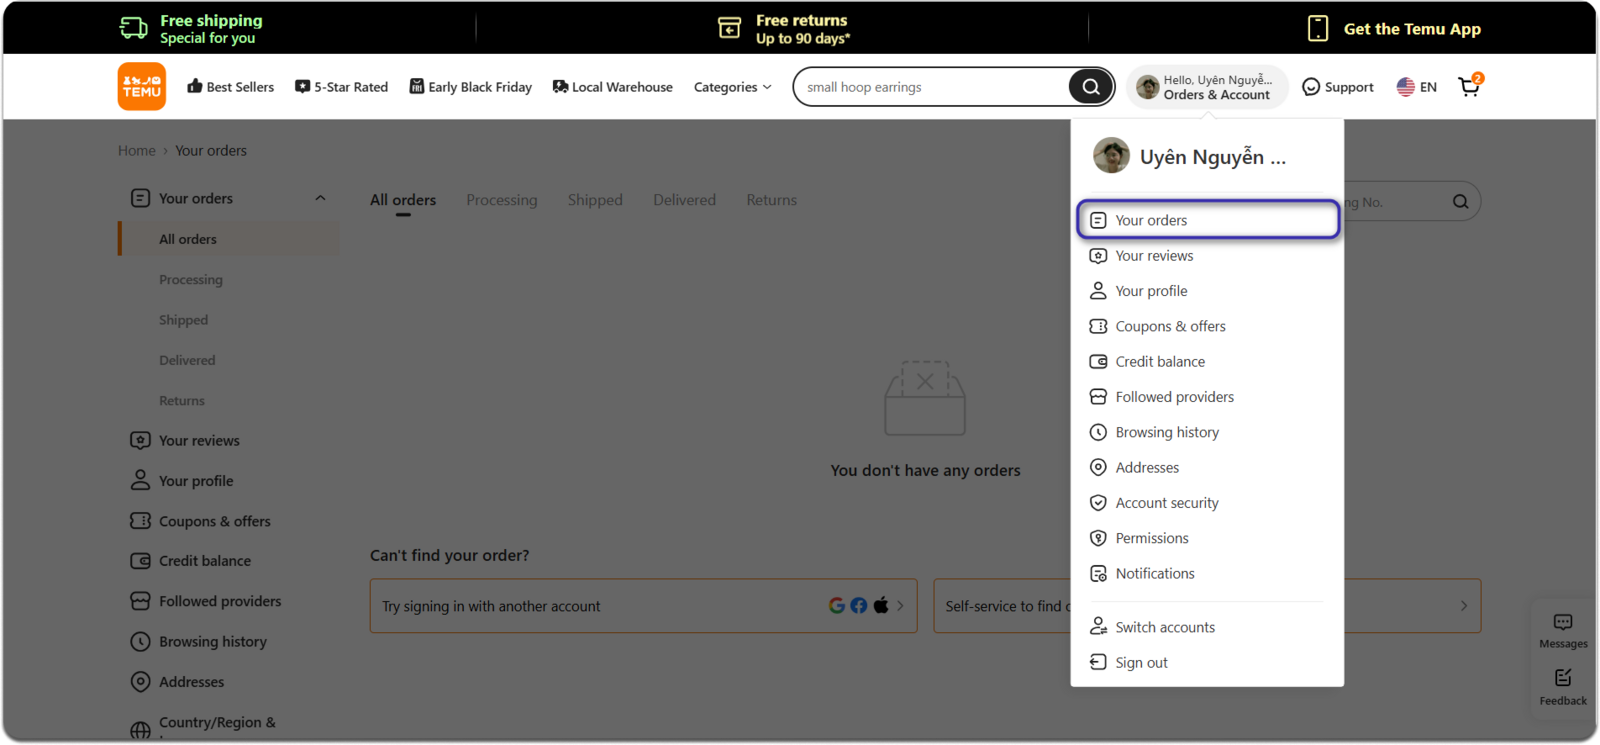Viewport: 1600px width, 745px height.
Task: Collapse the Your orders sidebar section
Action: click(x=320, y=198)
